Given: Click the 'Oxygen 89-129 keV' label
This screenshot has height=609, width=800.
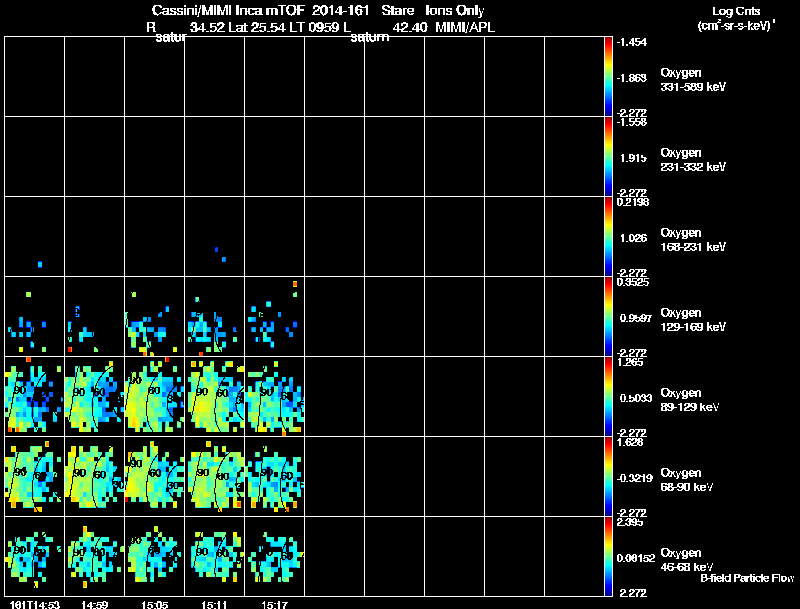Looking at the screenshot, I should (x=690, y=400).
